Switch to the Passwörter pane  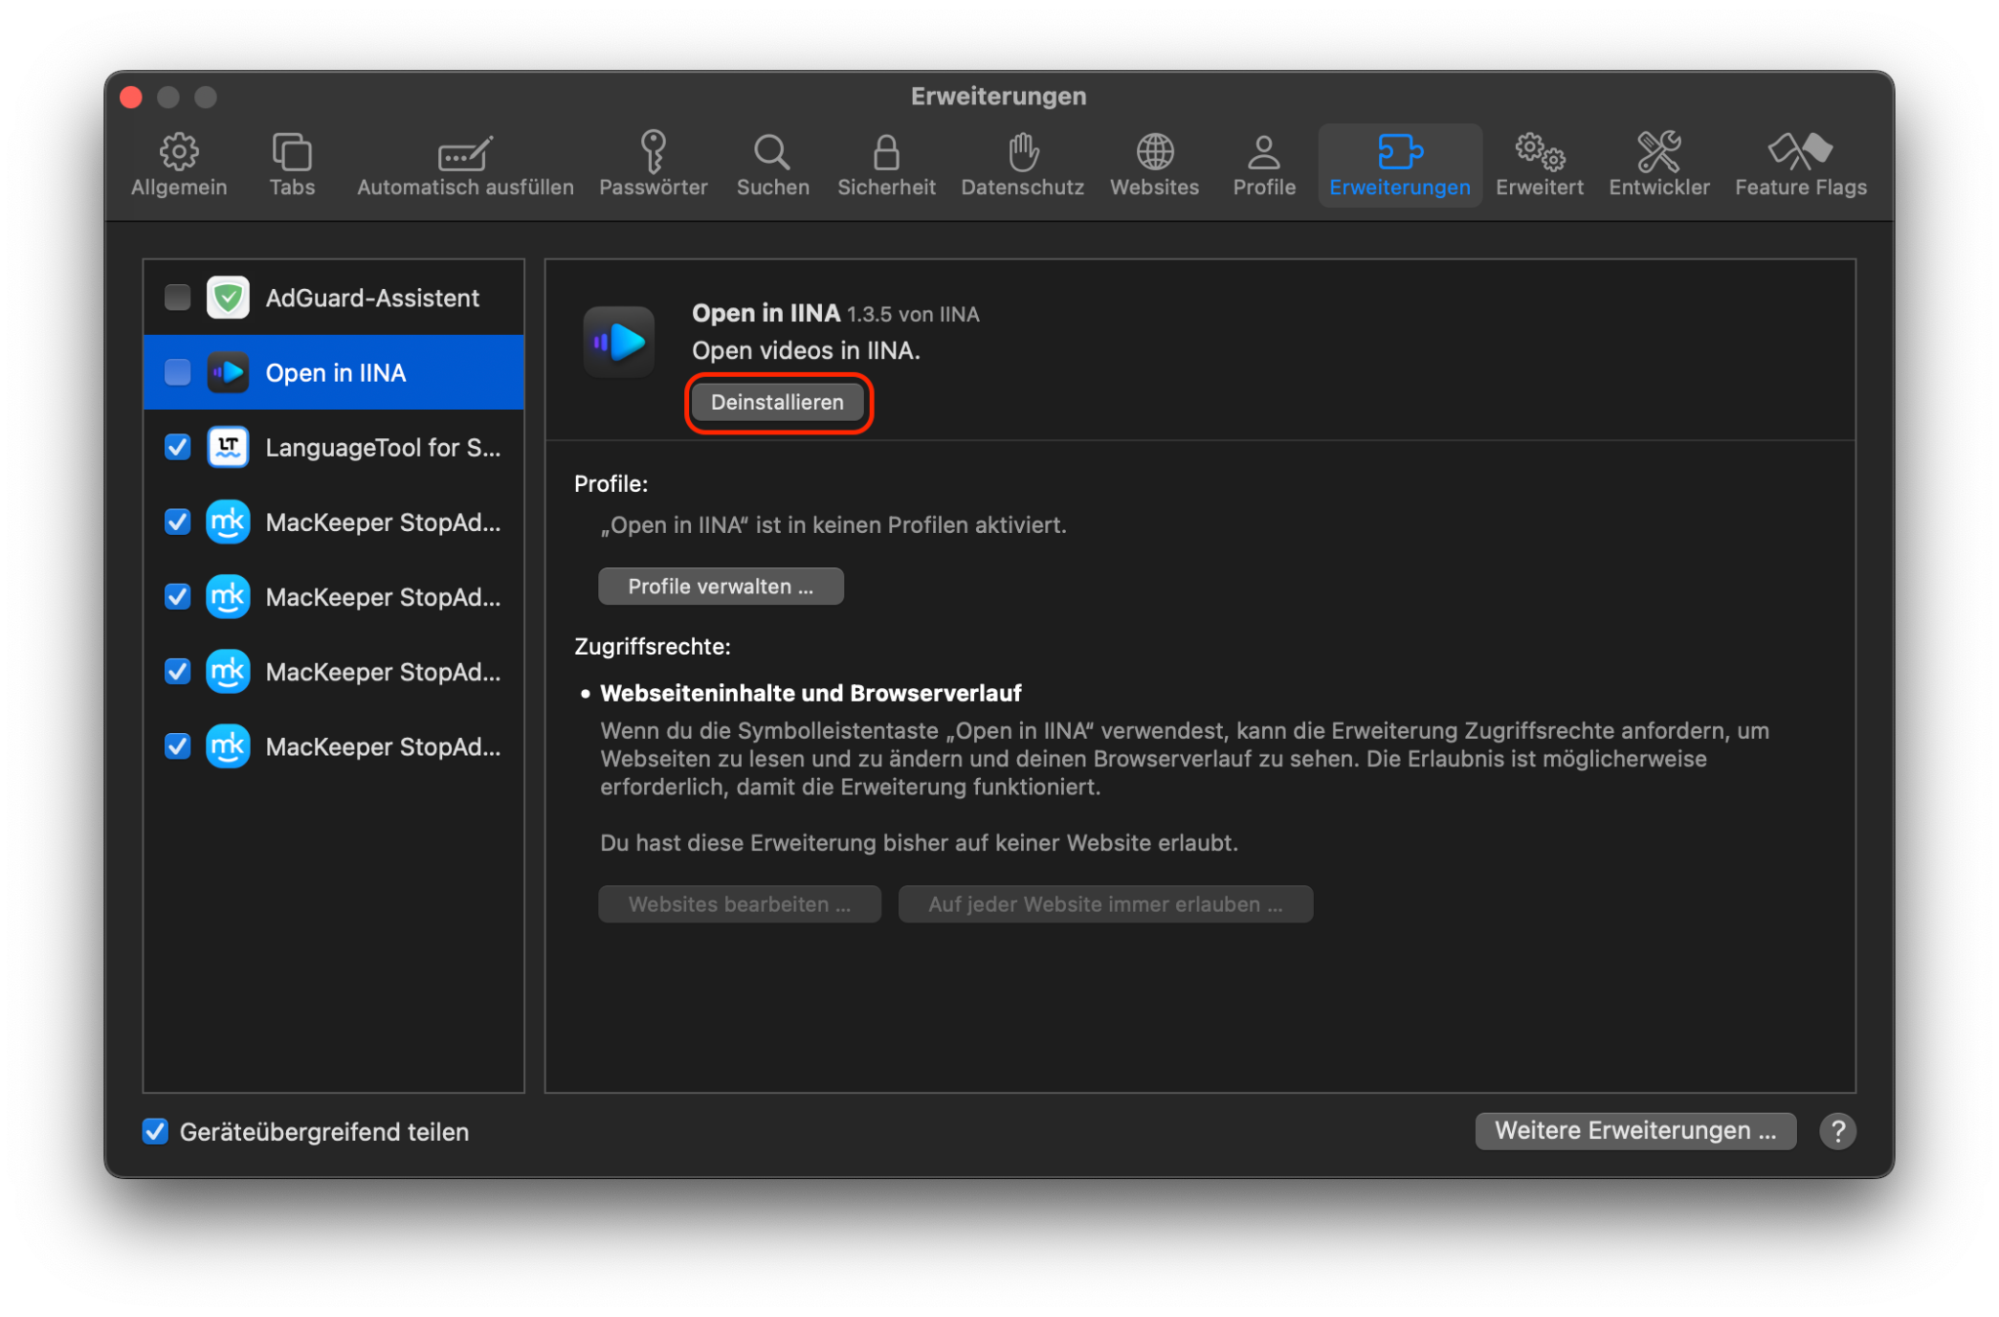point(654,163)
